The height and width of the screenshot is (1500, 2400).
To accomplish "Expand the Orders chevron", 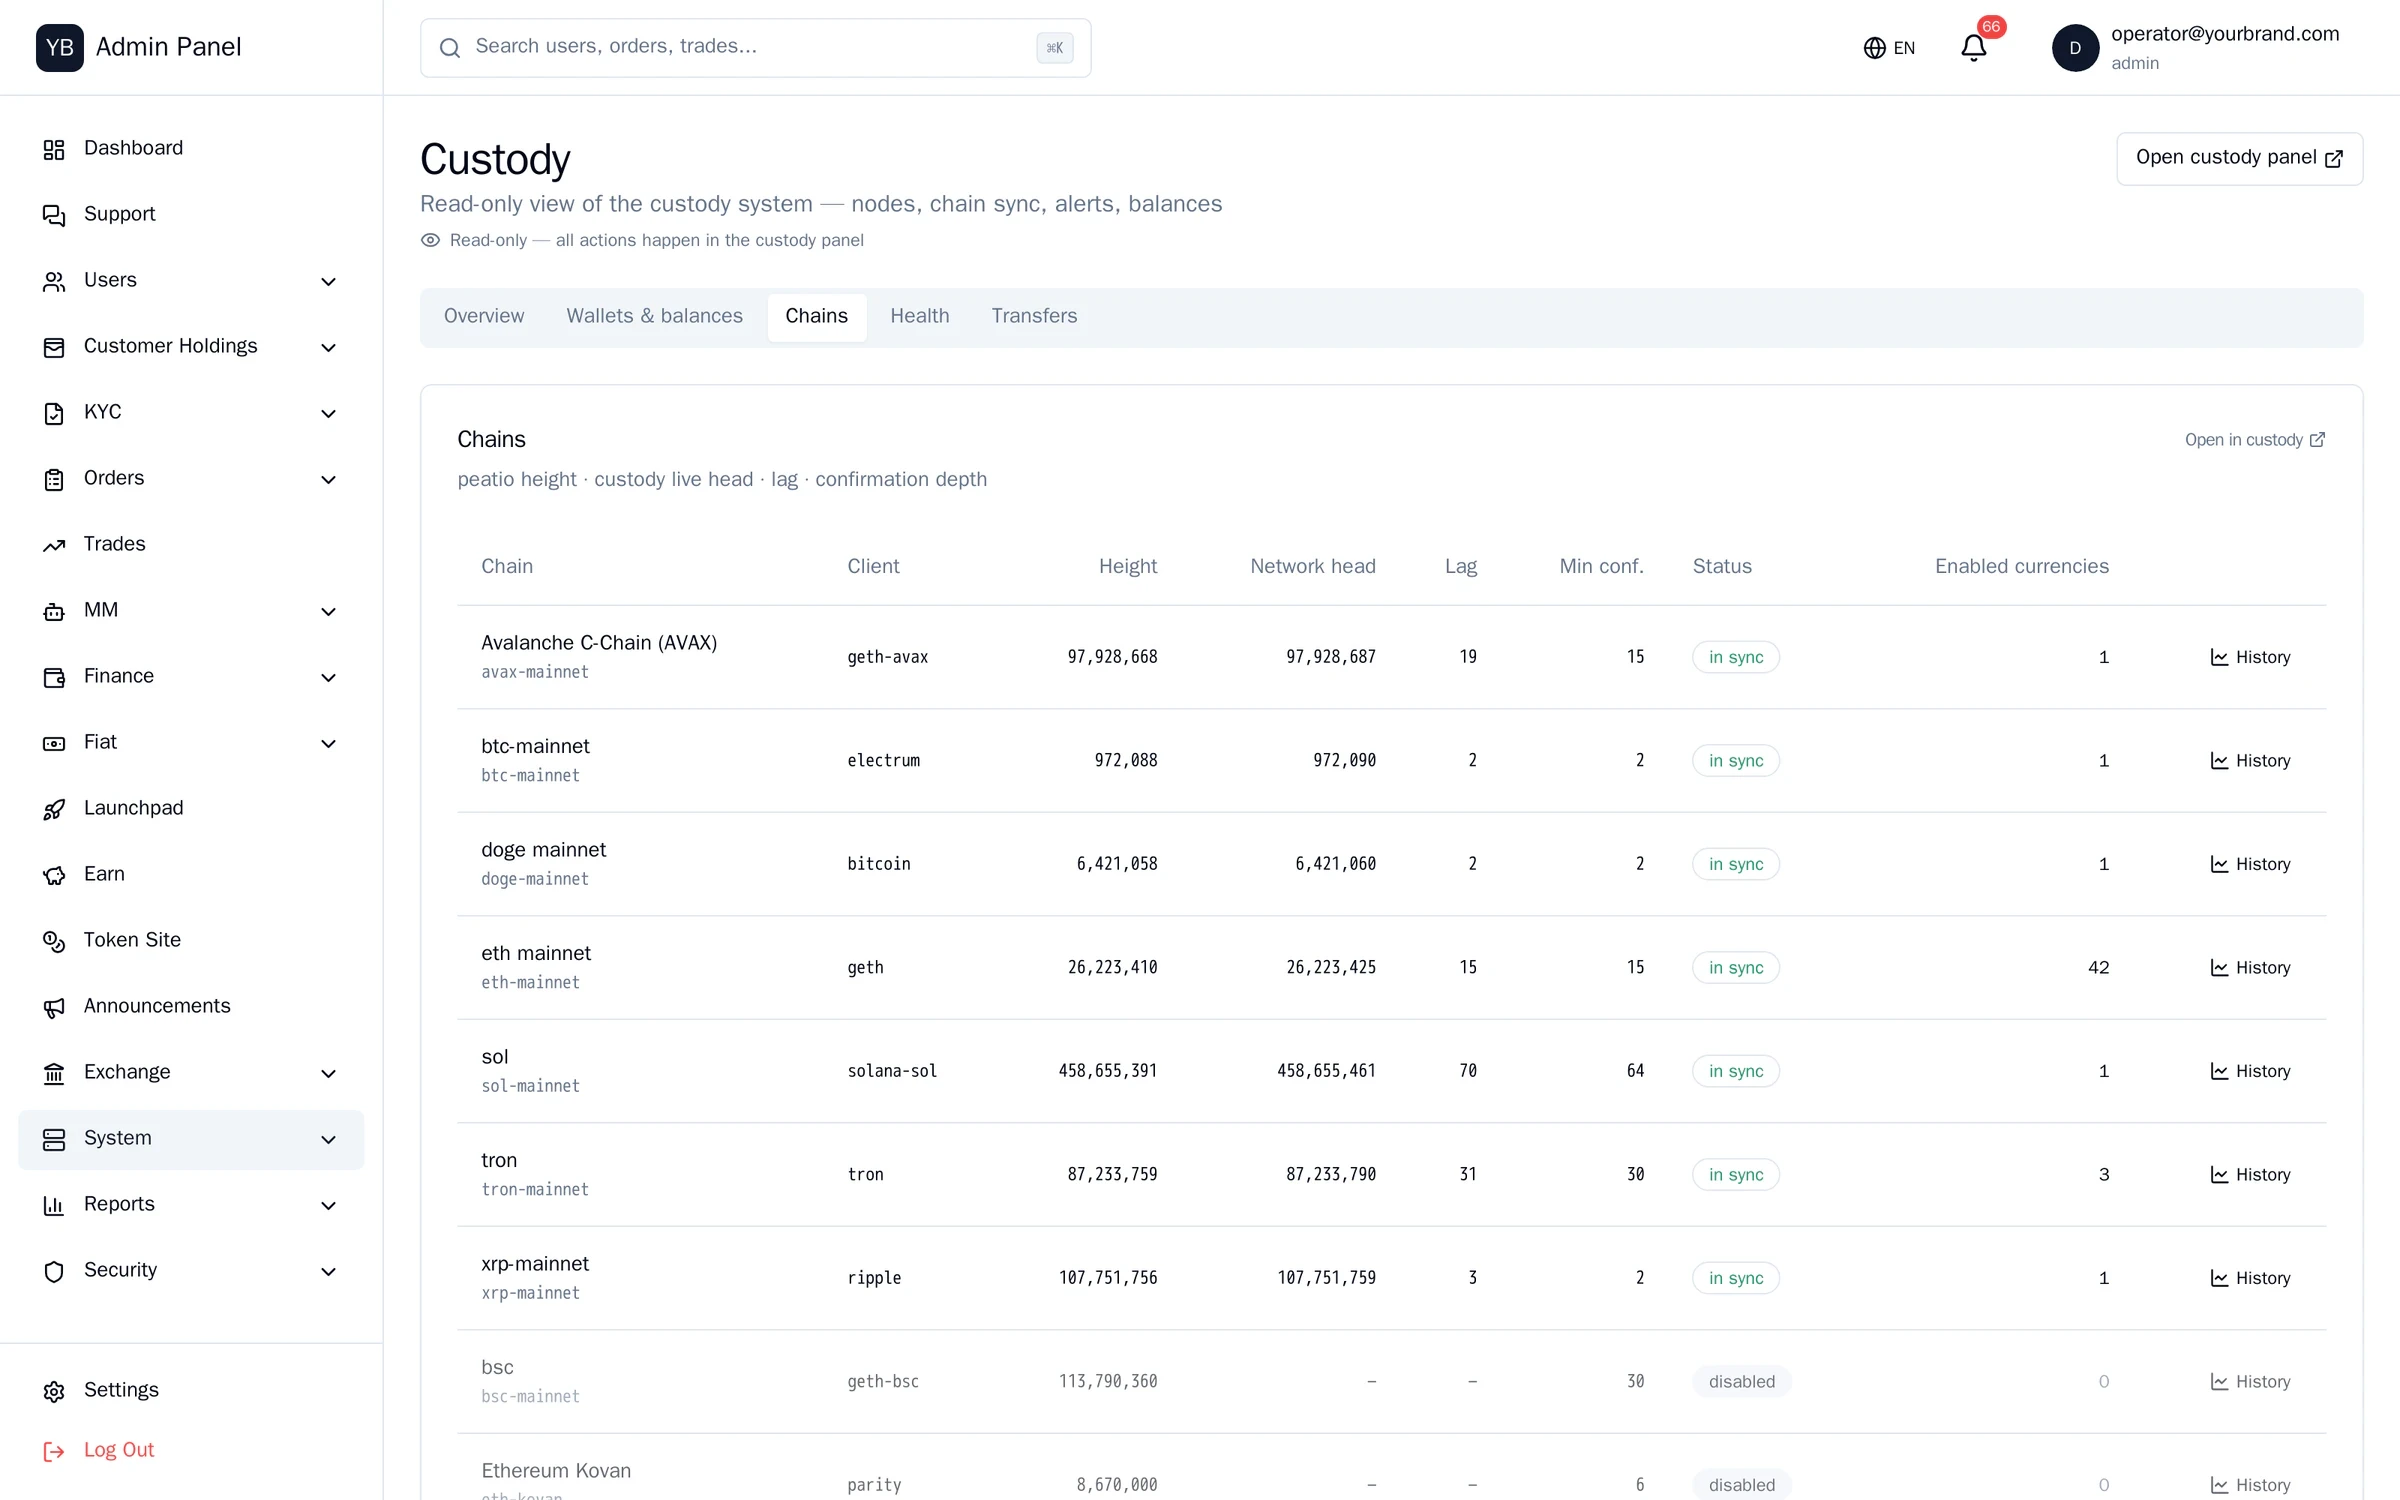I will [328, 479].
